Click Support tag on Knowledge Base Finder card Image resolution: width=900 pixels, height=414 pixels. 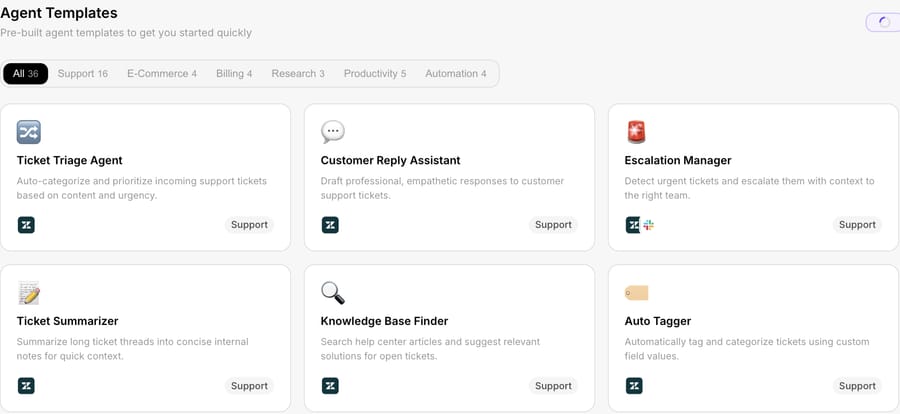(x=553, y=386)
